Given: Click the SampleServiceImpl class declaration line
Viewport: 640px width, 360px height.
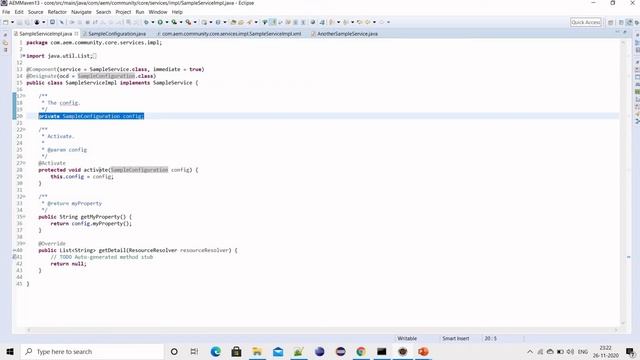Looking at the screenshot, I should coord(112,83).
